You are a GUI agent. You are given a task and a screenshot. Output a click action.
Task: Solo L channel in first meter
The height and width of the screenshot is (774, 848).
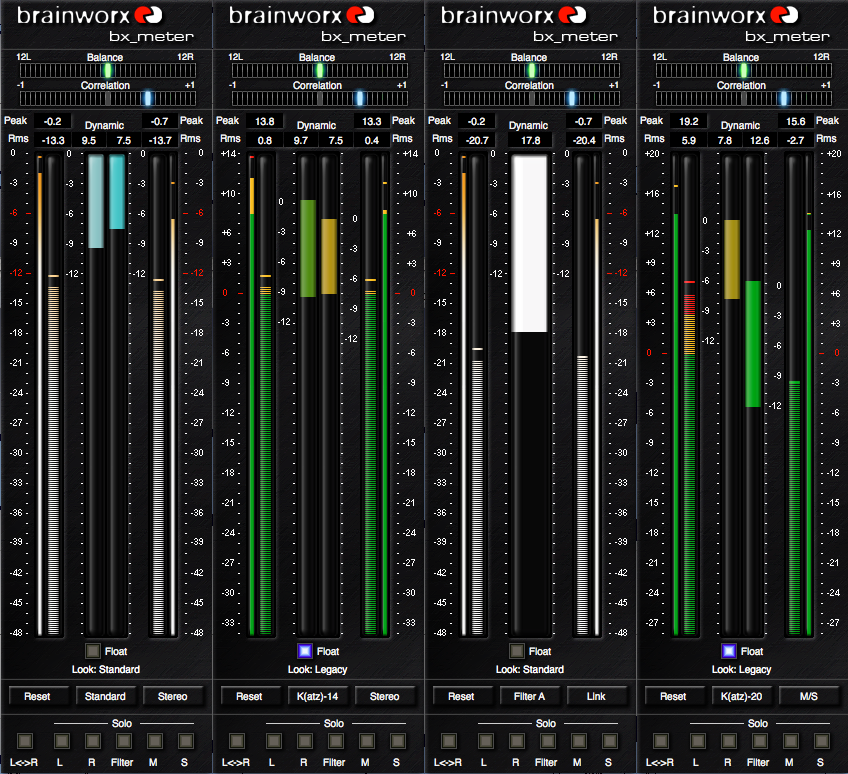click(62, 741)
